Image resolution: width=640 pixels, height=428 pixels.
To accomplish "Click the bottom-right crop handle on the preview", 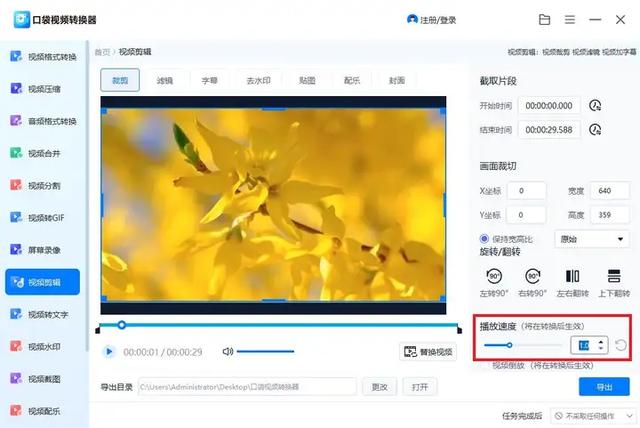I will point(443,299).
